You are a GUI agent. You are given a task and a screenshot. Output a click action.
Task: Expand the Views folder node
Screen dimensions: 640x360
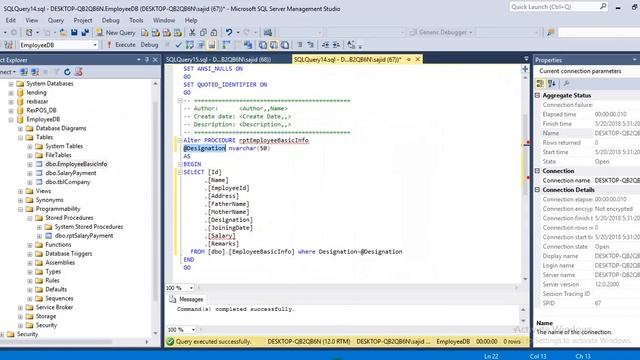(x=20, y=191)
